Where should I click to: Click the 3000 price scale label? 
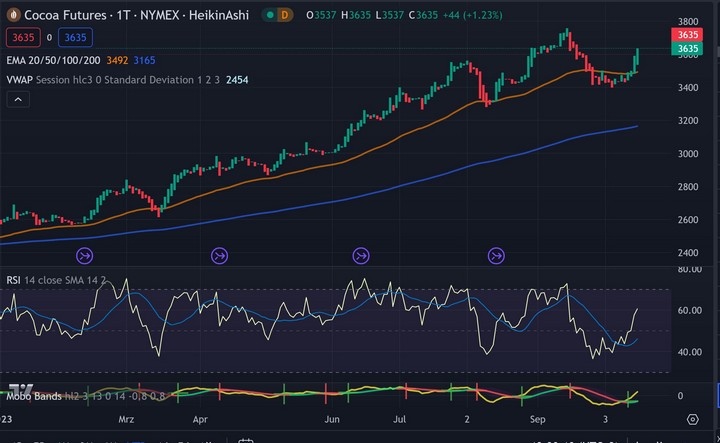[x=688, y=154]
